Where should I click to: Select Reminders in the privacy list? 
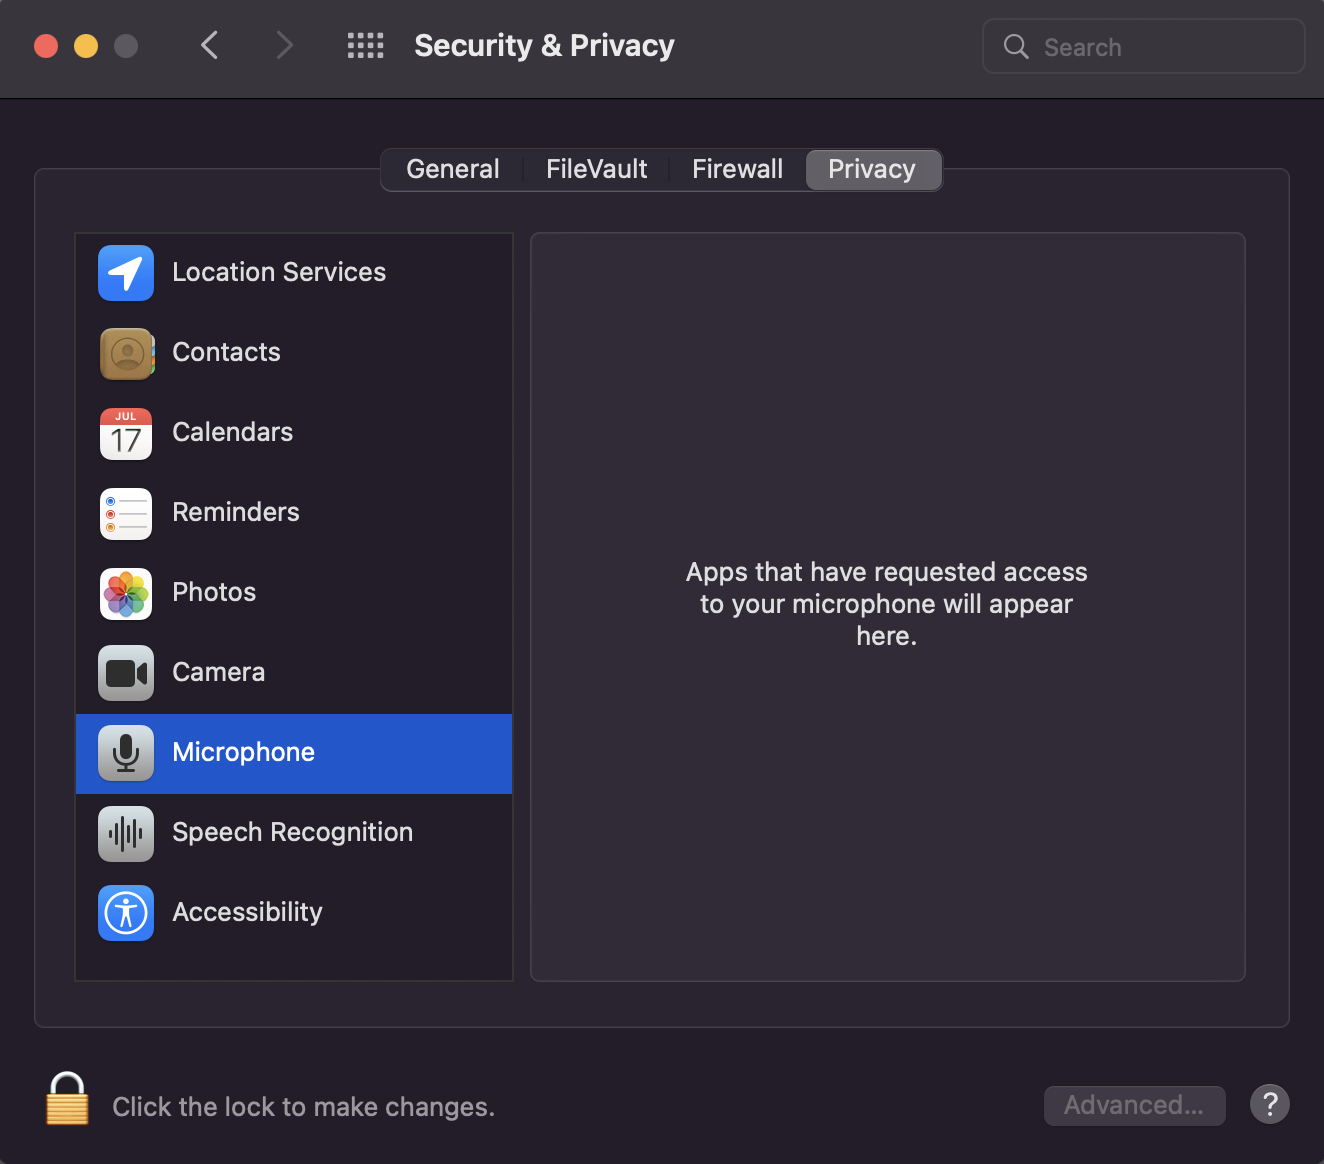click(294, 513)
